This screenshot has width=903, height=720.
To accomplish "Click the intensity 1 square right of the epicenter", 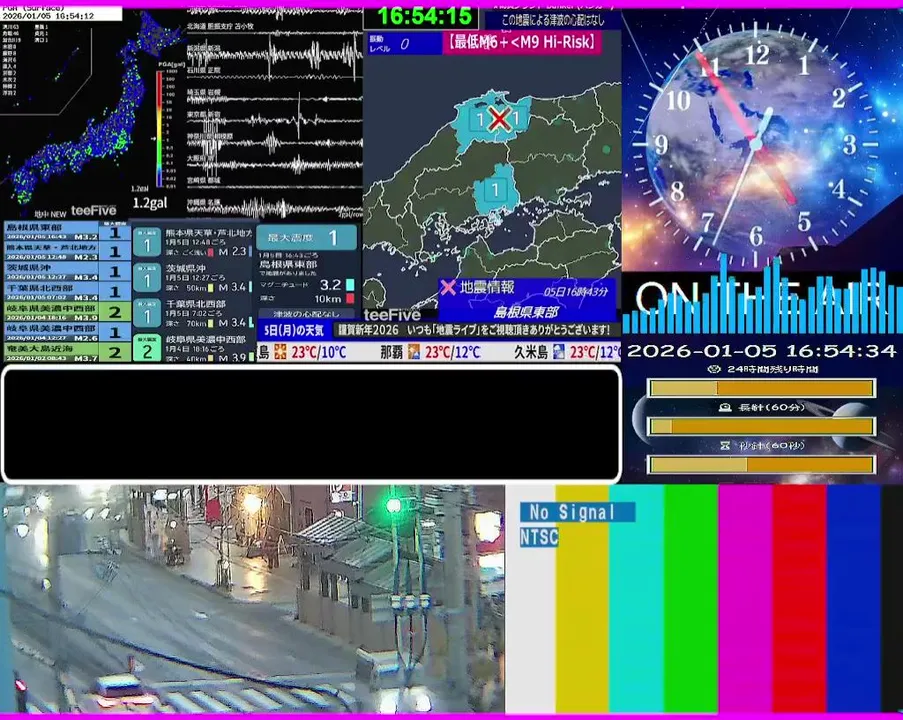I will 517,119.
